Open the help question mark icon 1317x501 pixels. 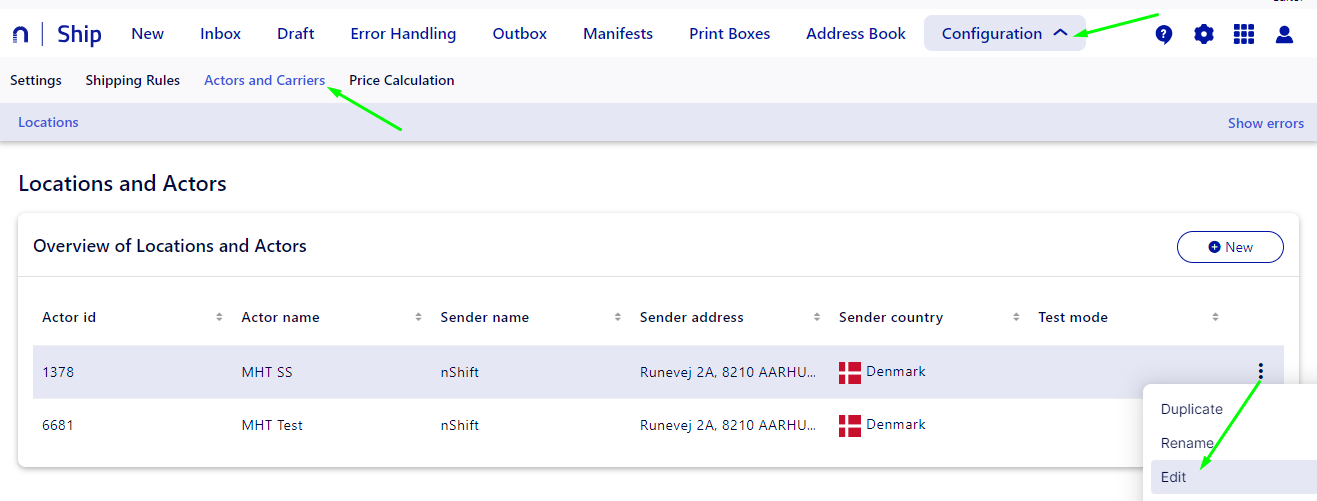click(1163, 35)
